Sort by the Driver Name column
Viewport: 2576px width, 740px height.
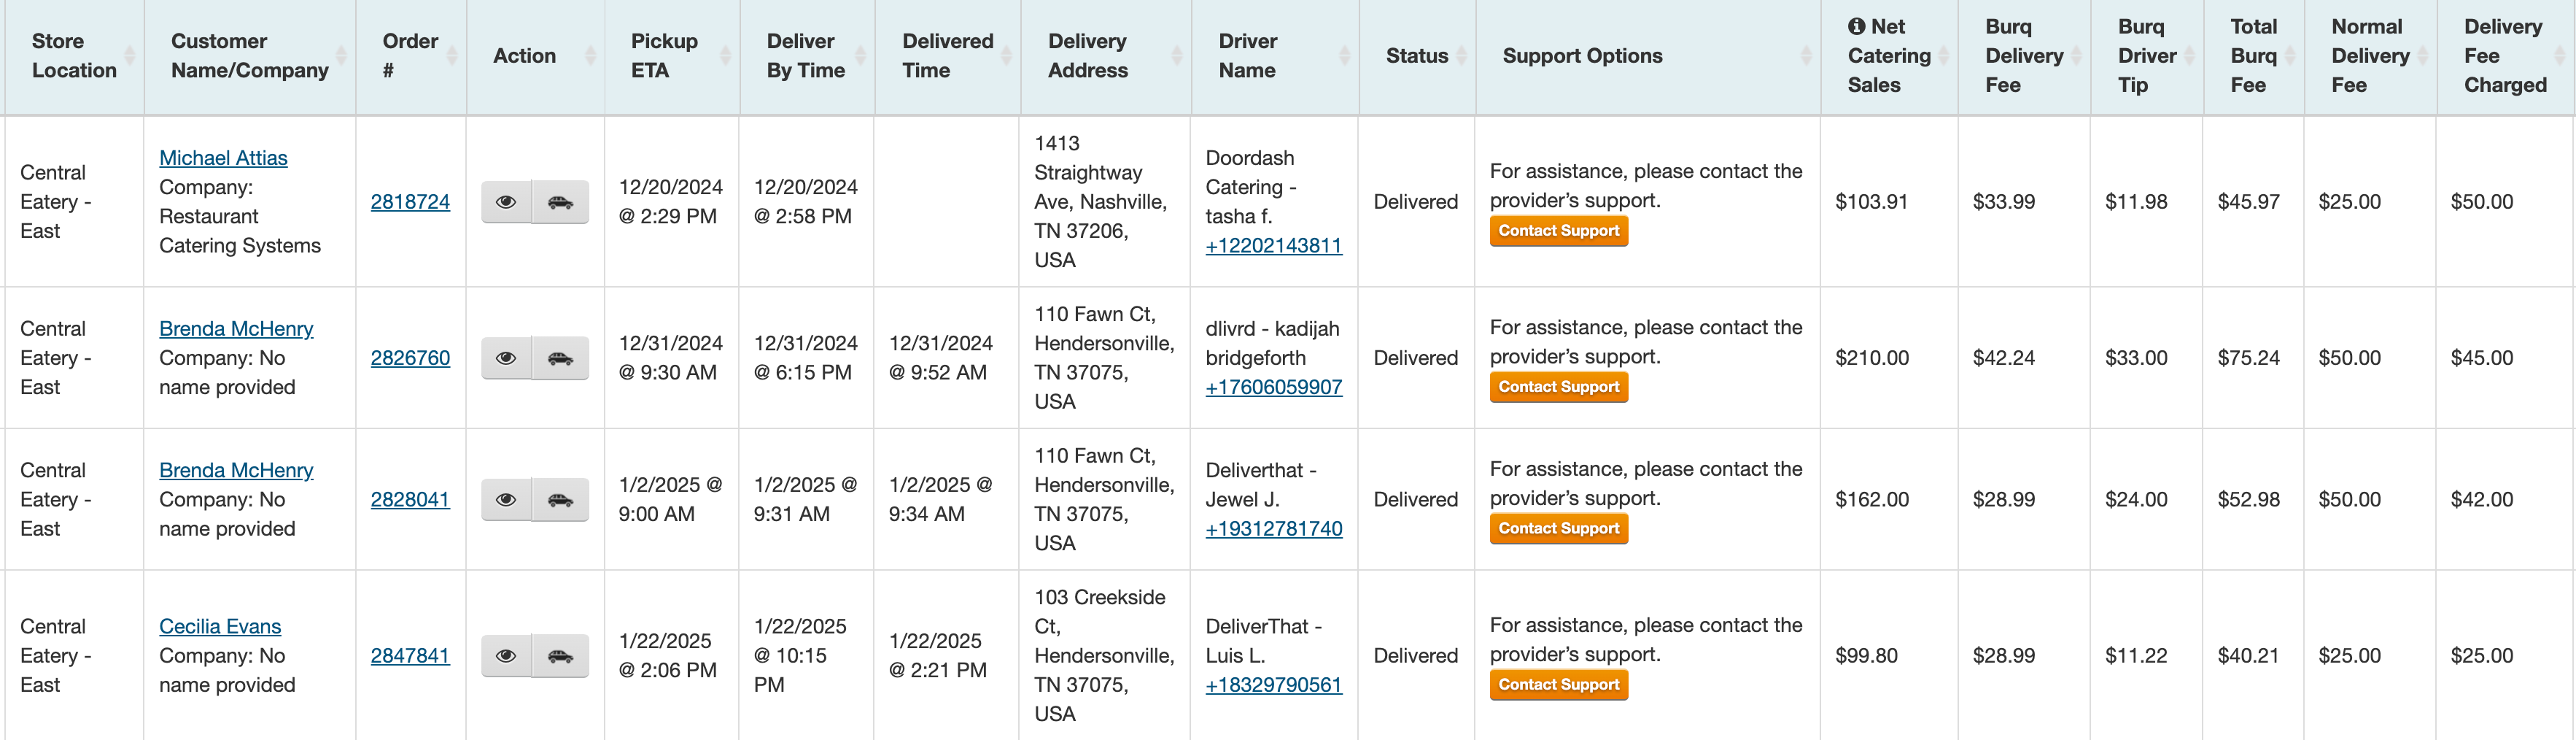[1247, 56]
